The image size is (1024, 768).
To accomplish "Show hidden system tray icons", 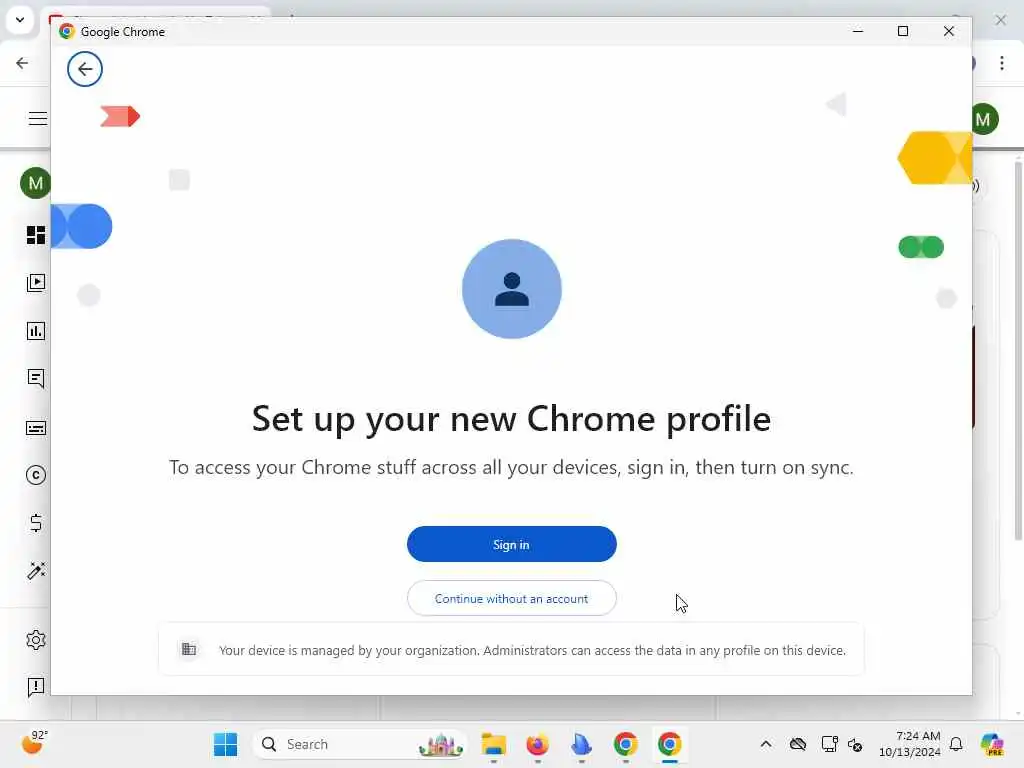I will pos(766,744).
